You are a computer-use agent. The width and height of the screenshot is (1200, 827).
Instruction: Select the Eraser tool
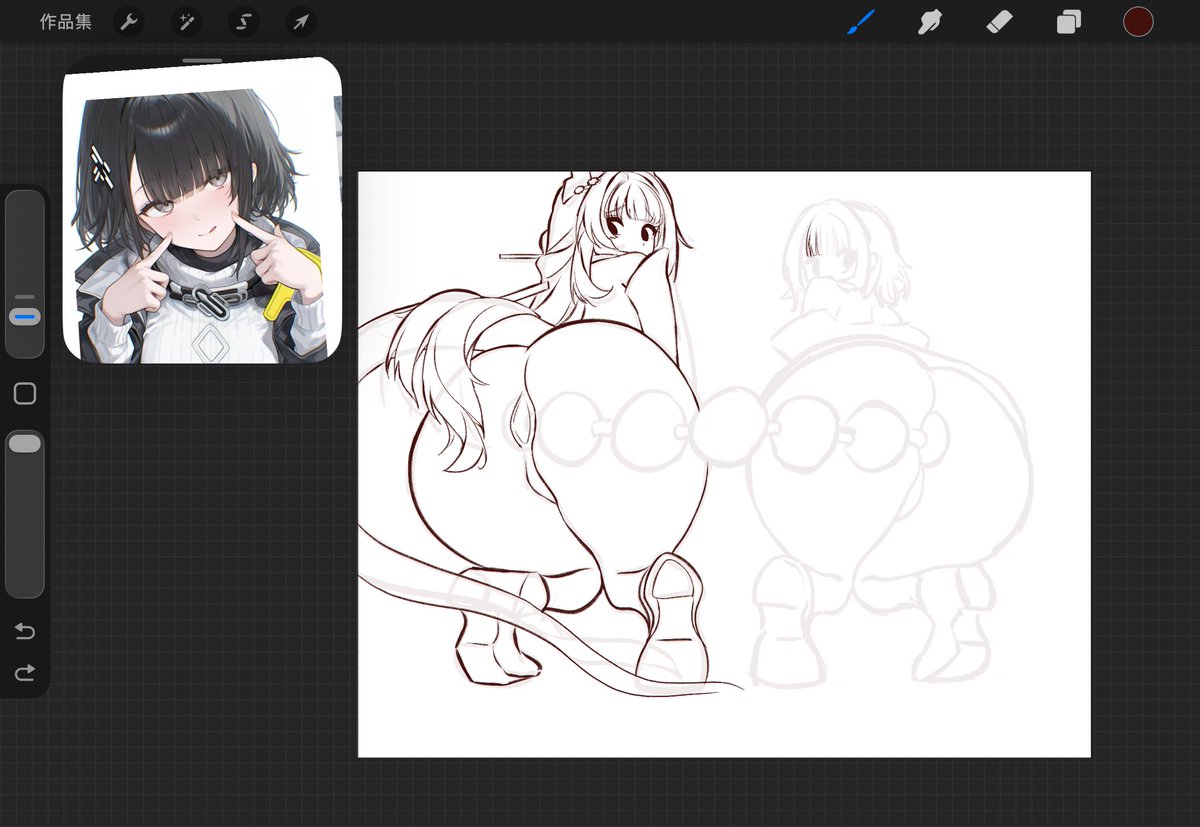[999, 22]
